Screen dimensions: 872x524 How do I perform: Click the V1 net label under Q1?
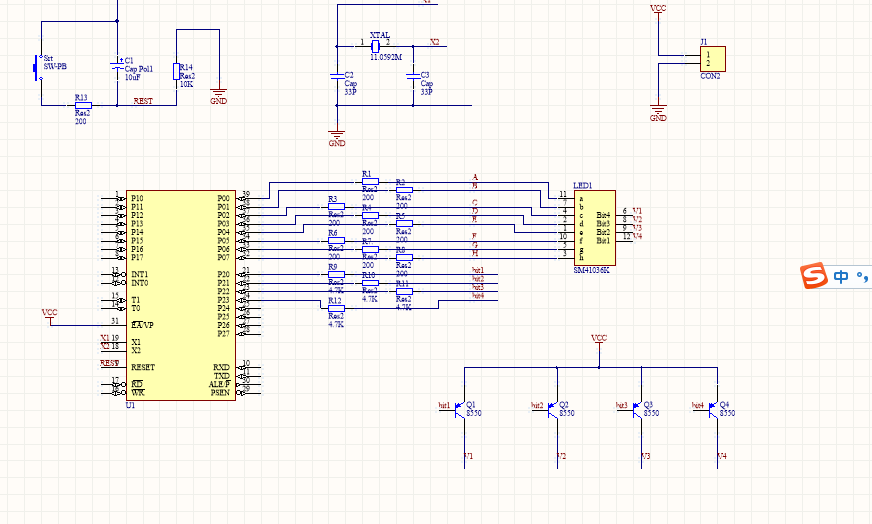click(469, 456)
